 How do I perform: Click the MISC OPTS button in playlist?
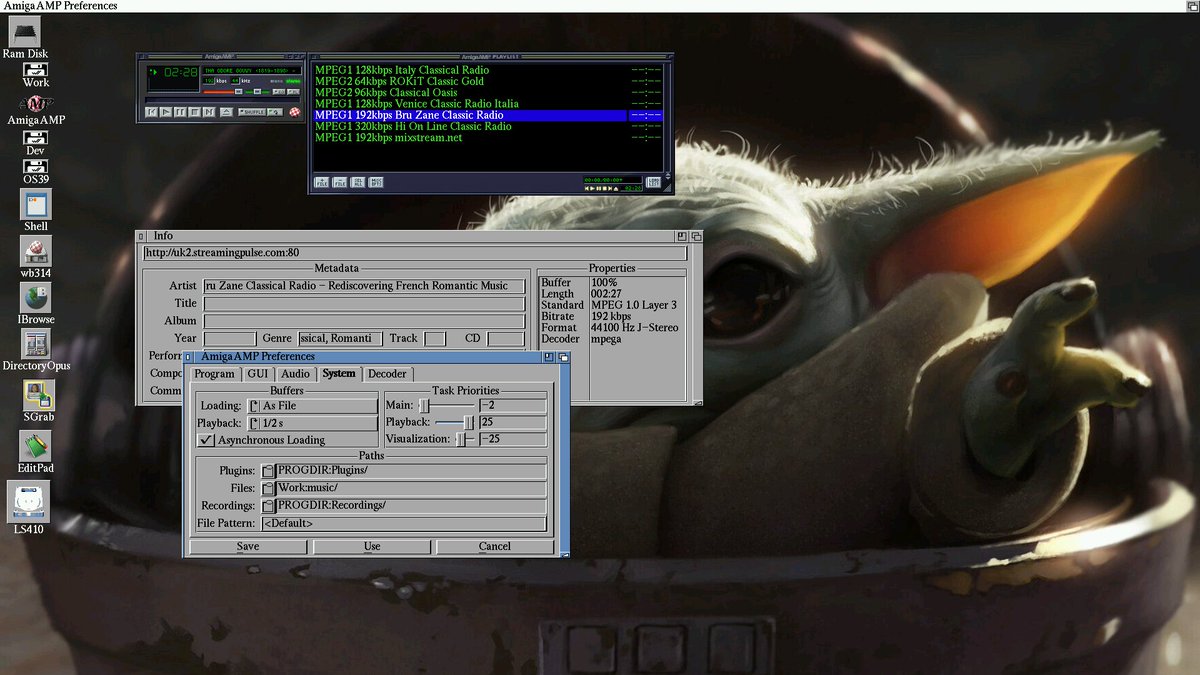376,182
